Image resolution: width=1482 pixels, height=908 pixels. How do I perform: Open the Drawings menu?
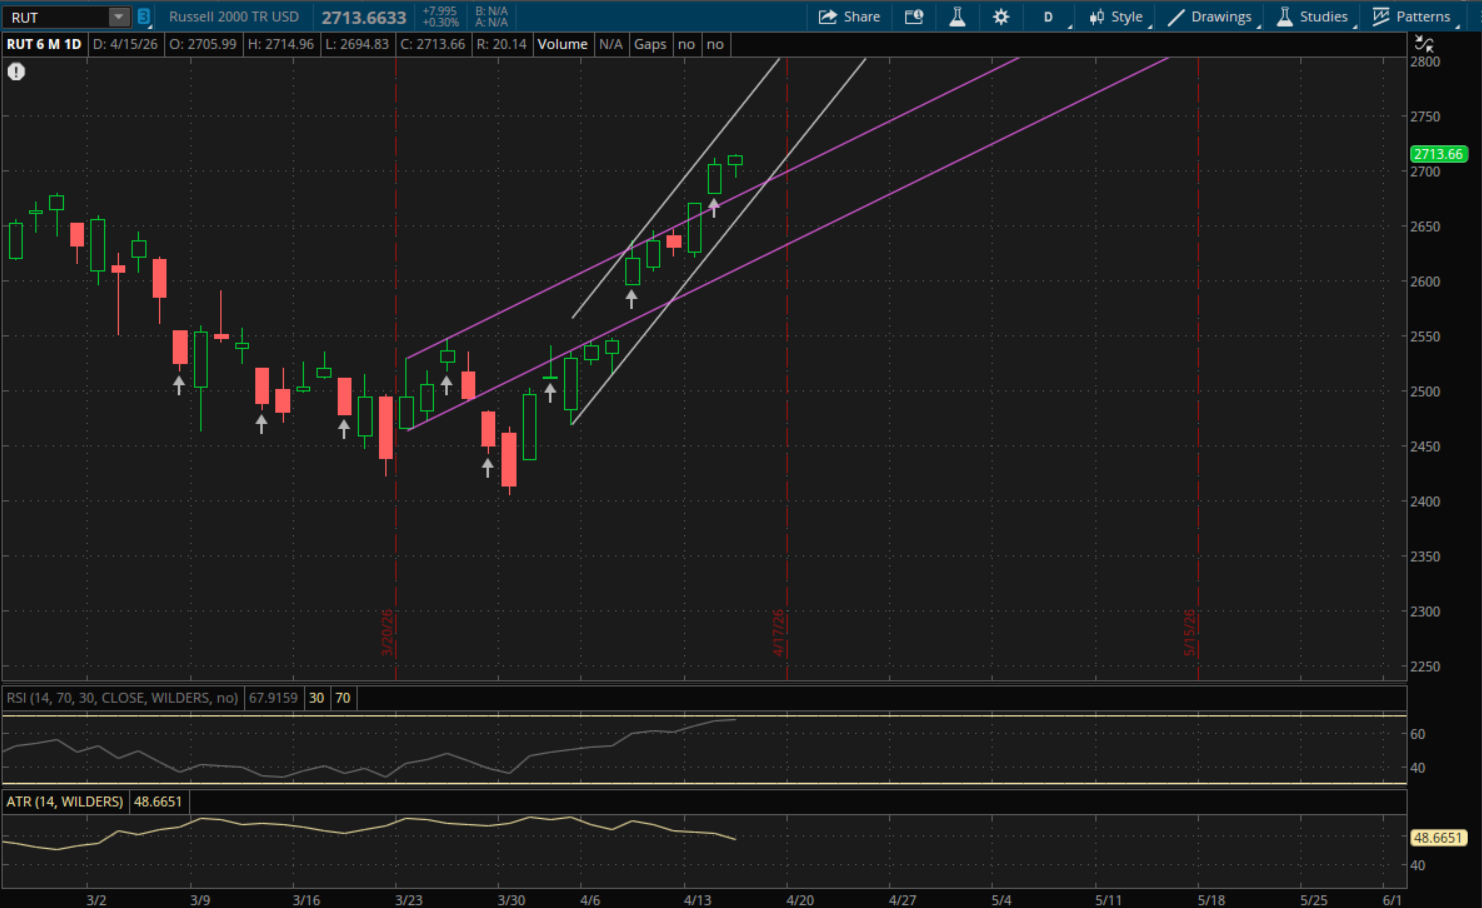click(x=1210, y=17)
